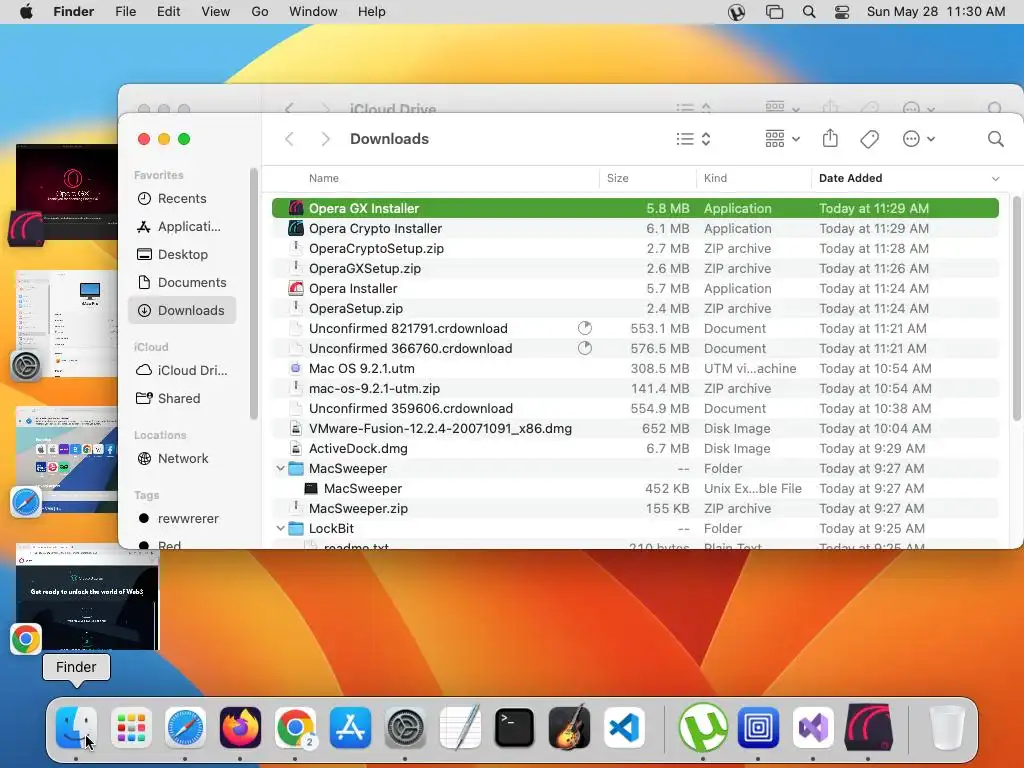Open the Window menu
Screen dimensions: 1024x768
tap(313, 12)
